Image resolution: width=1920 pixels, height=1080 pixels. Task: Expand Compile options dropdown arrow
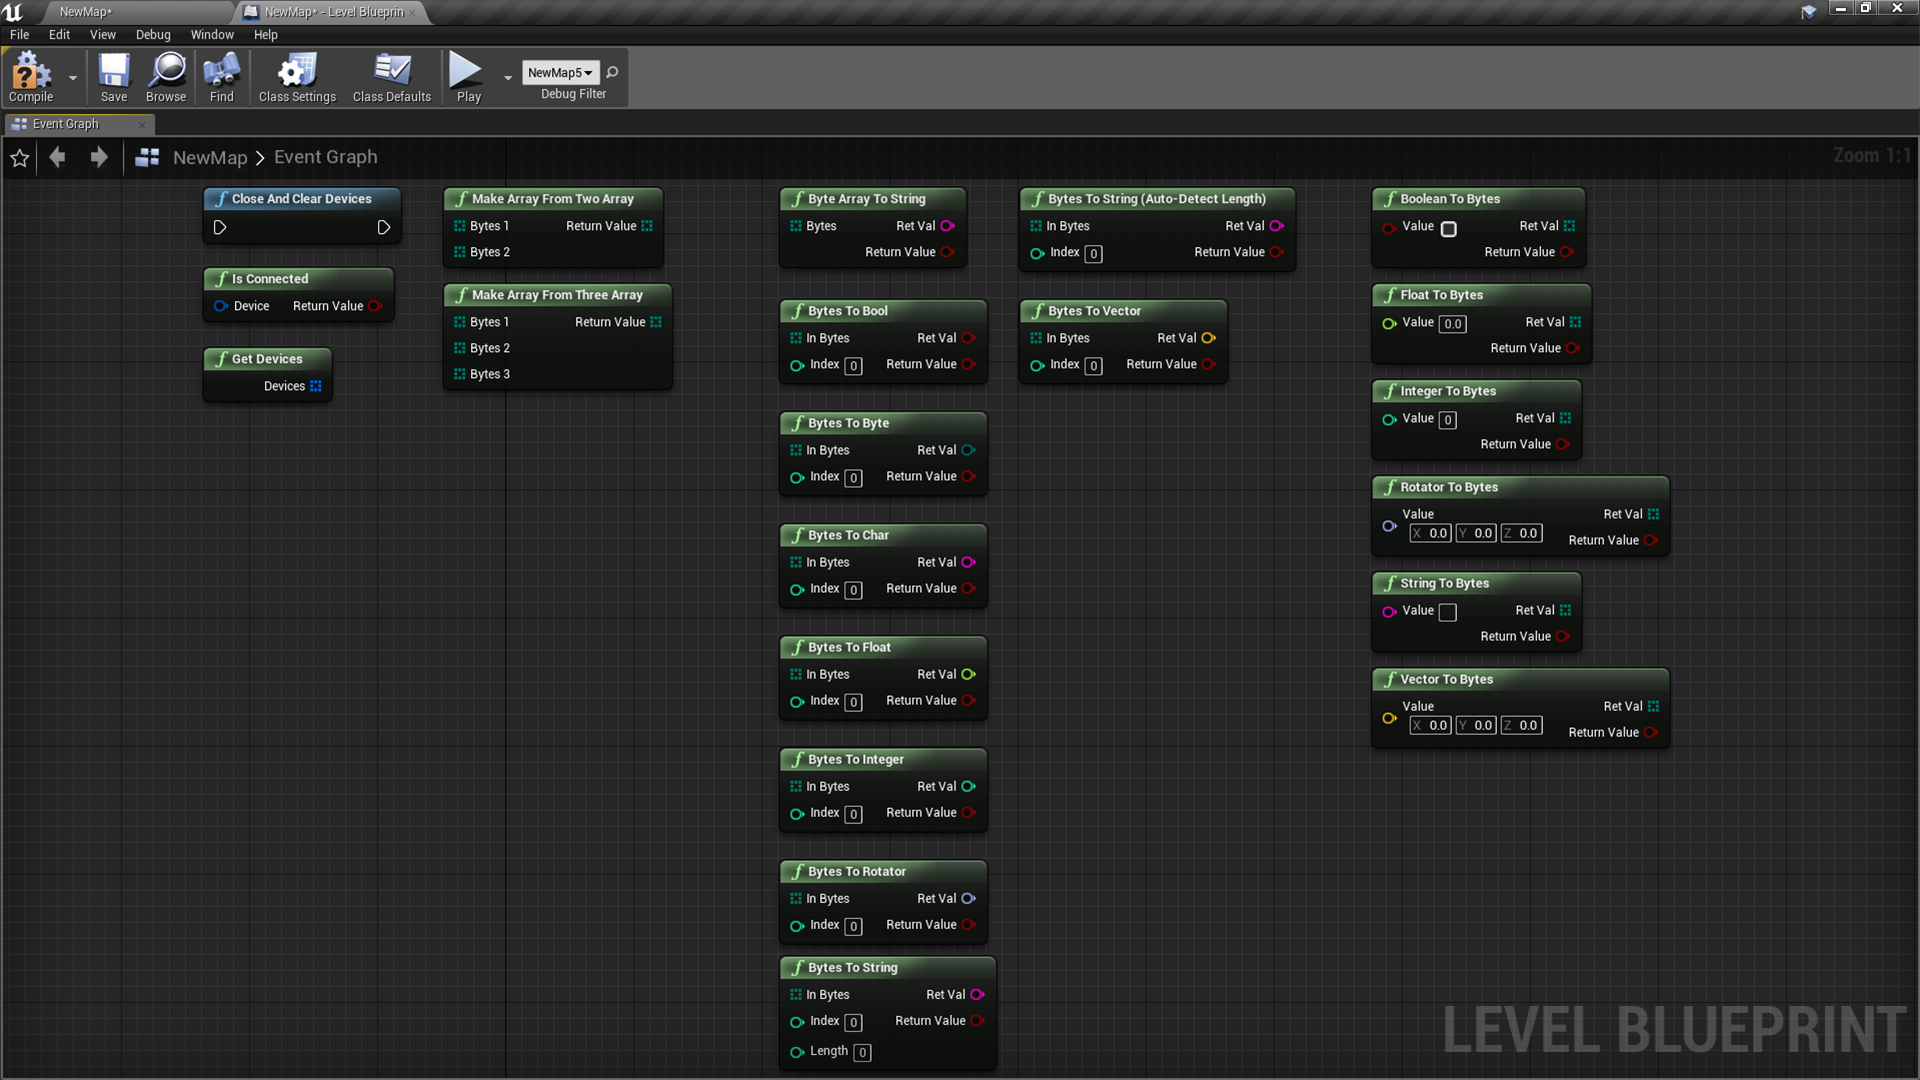coord(73,77)
